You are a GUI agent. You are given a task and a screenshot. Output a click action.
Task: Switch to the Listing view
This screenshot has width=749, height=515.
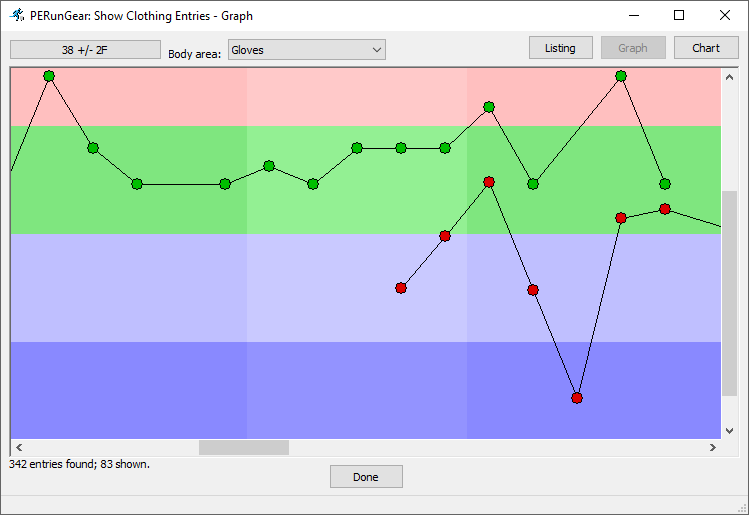tap(560, 48)
